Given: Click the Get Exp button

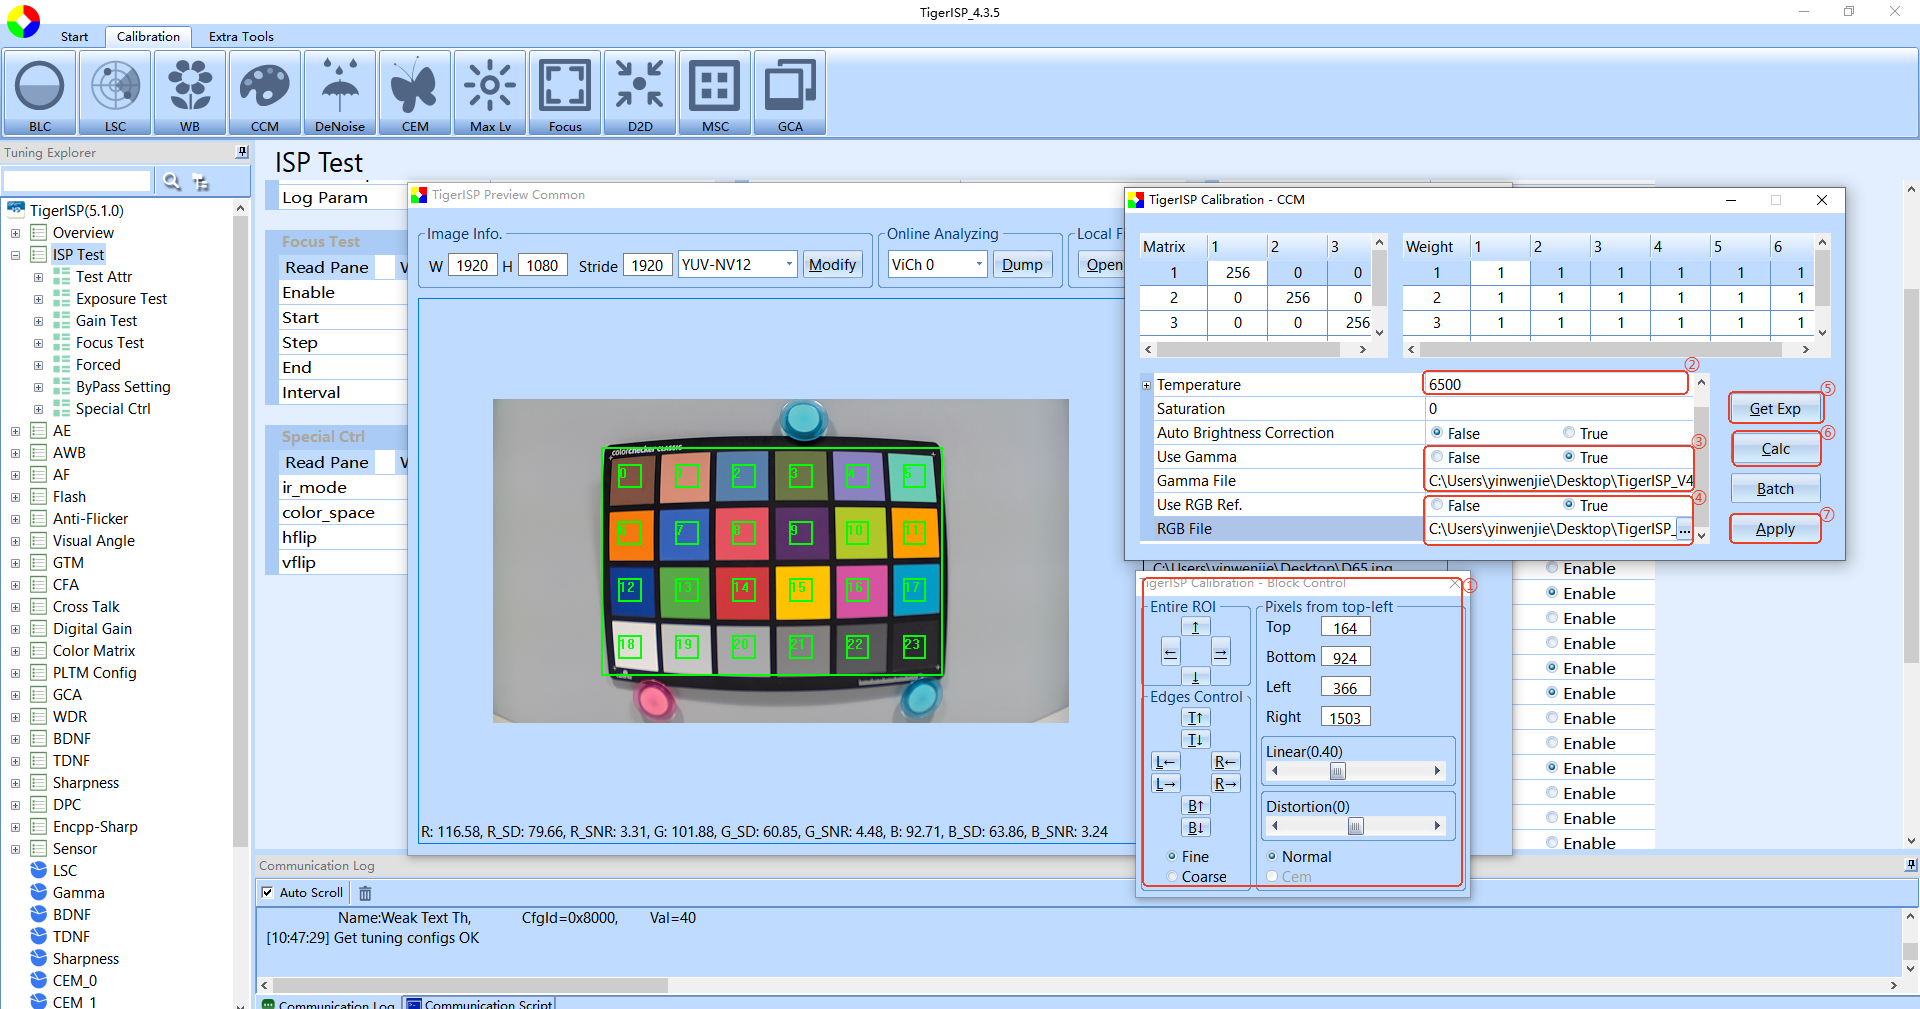Looking at the screenshot, I should [1775, 409].
